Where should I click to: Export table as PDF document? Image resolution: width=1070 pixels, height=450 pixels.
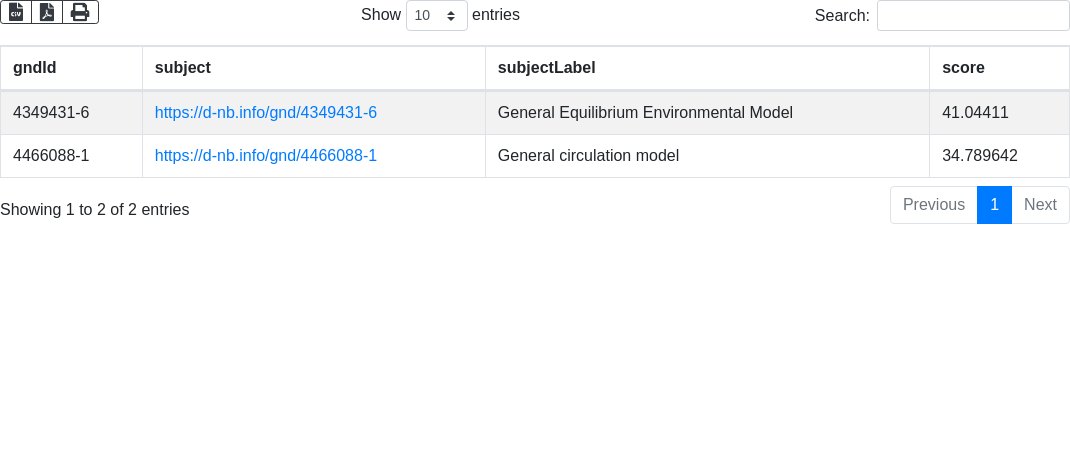pyautogui.click(x=47, y=12)
